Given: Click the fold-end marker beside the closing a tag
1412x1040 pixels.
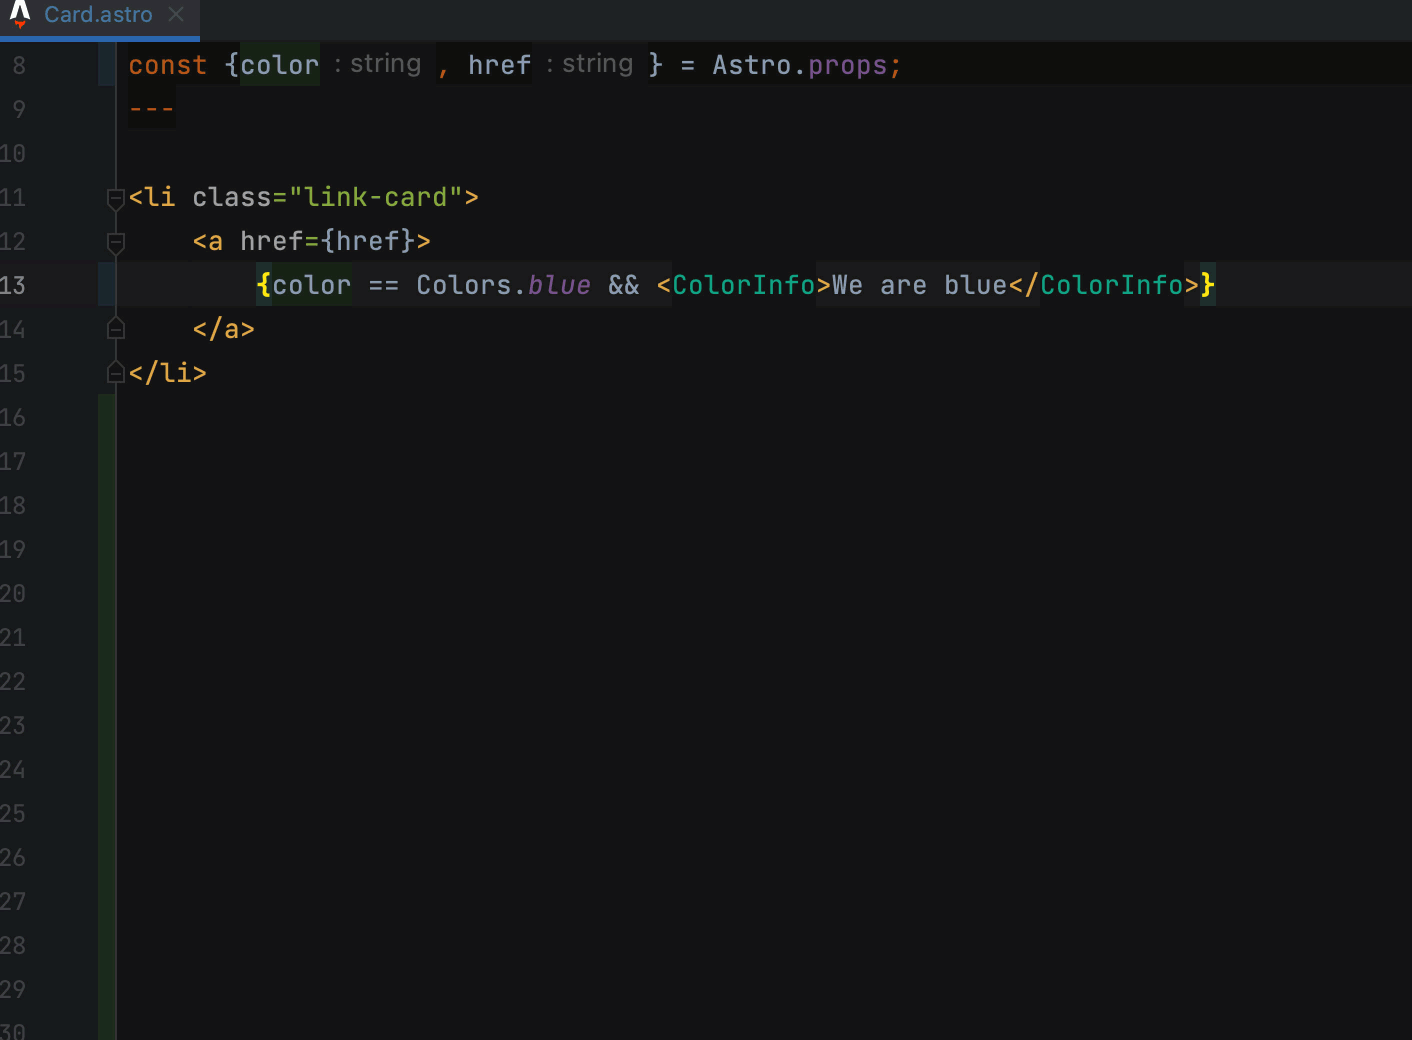Looking at the screenshot, I should 115,328.
